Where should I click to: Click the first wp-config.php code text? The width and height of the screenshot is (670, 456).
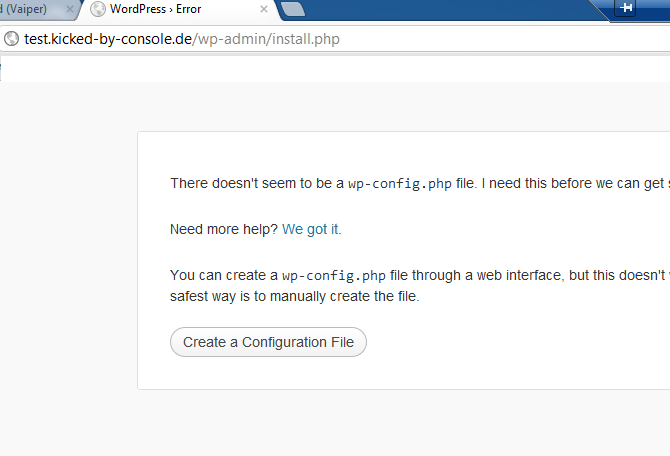(x=400, y=184)
